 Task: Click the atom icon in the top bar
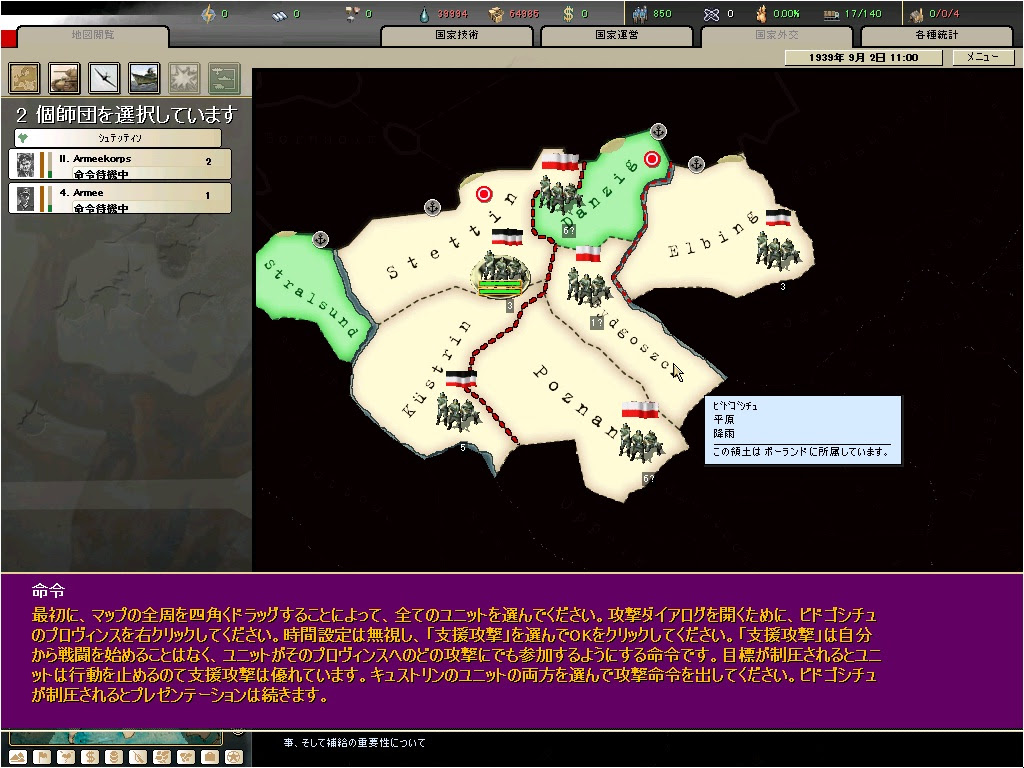711,14
